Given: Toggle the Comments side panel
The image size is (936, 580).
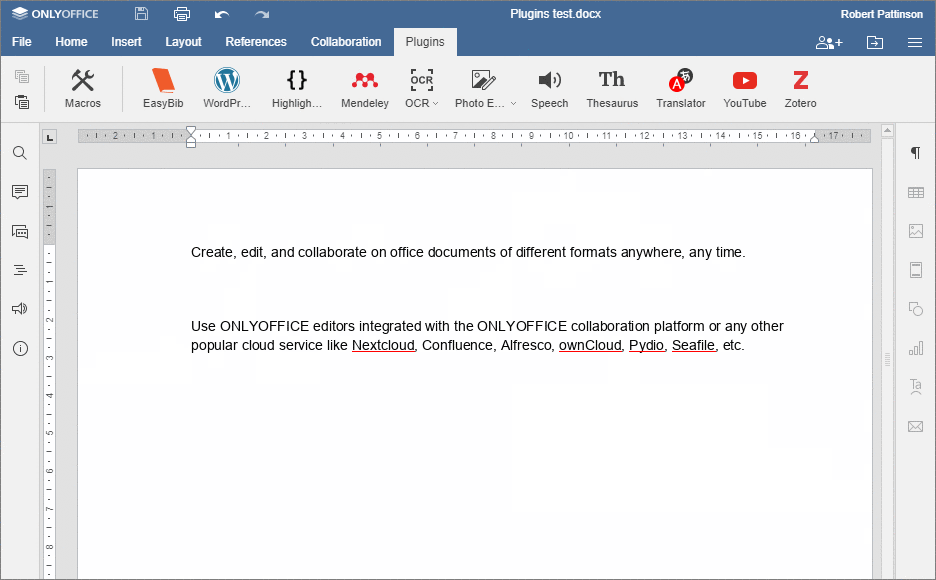Looking at the screenshot, I should [20, 192].
